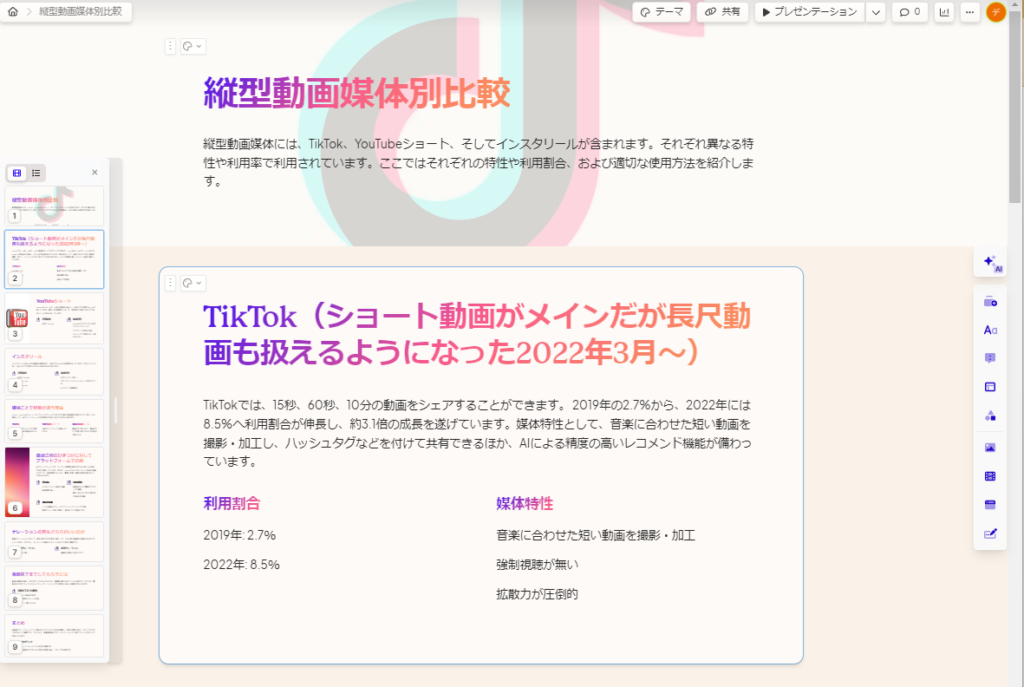Open the layout options icon
The image size is (1024, 687).
(990, 387)
